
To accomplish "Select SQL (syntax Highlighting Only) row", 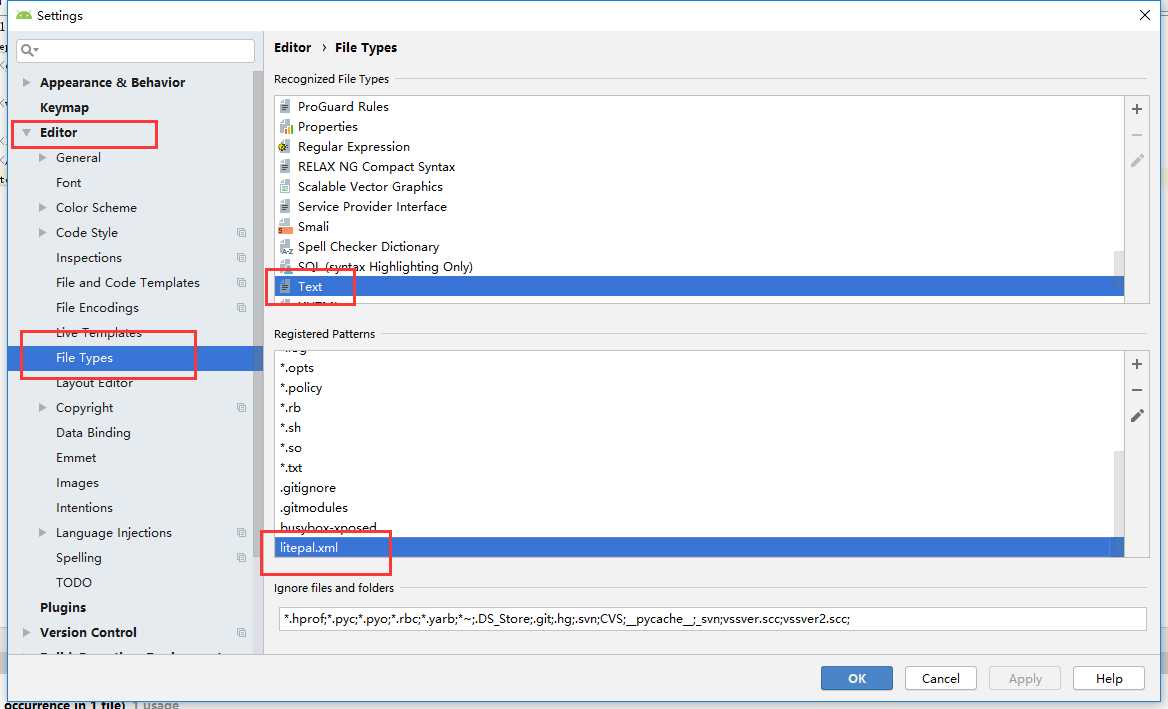I will pyautogui.click(x=699, y=267).
